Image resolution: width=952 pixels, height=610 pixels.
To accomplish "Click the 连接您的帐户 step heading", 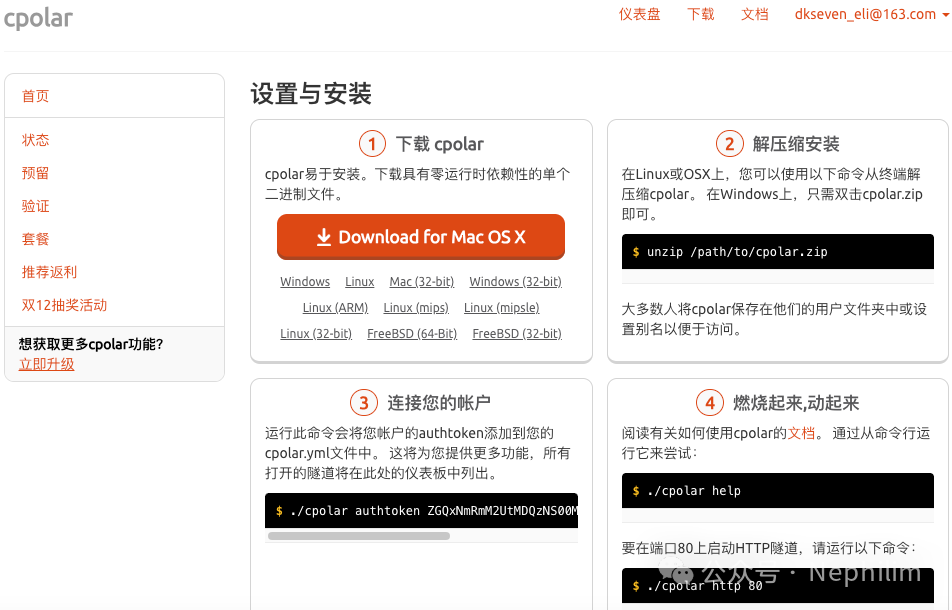I will (439, 403).
